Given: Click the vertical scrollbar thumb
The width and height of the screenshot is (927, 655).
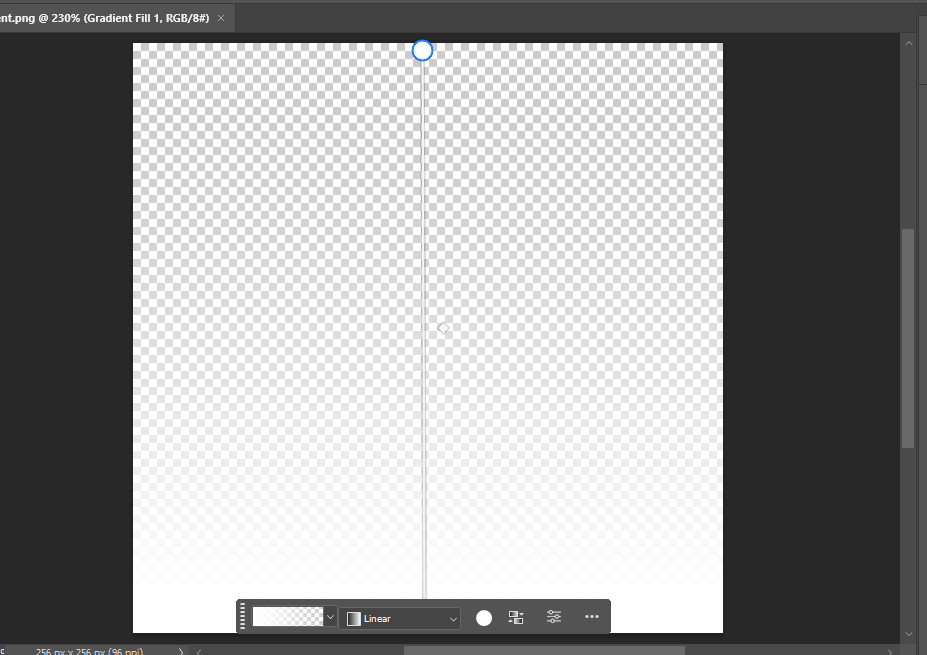Looking at the screenshot, I should coord(908,338).
